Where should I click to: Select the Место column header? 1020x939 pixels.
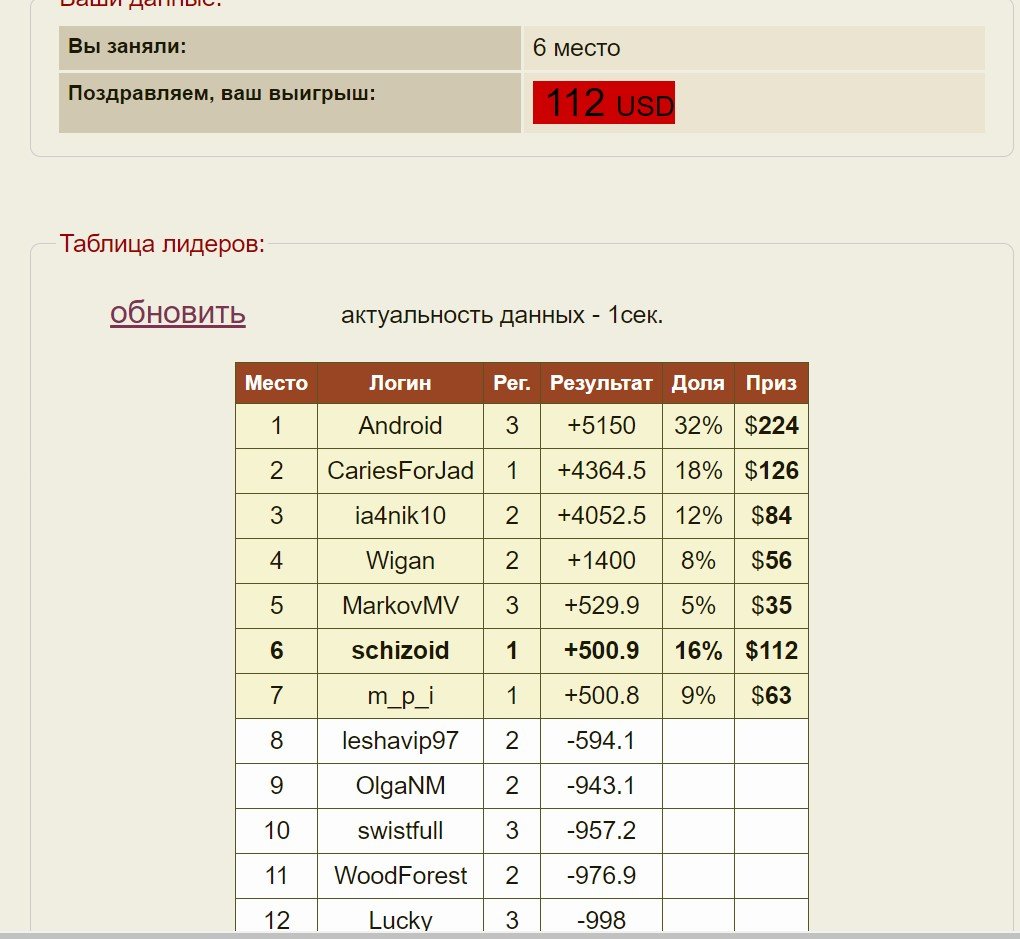(x=275, y=382)
